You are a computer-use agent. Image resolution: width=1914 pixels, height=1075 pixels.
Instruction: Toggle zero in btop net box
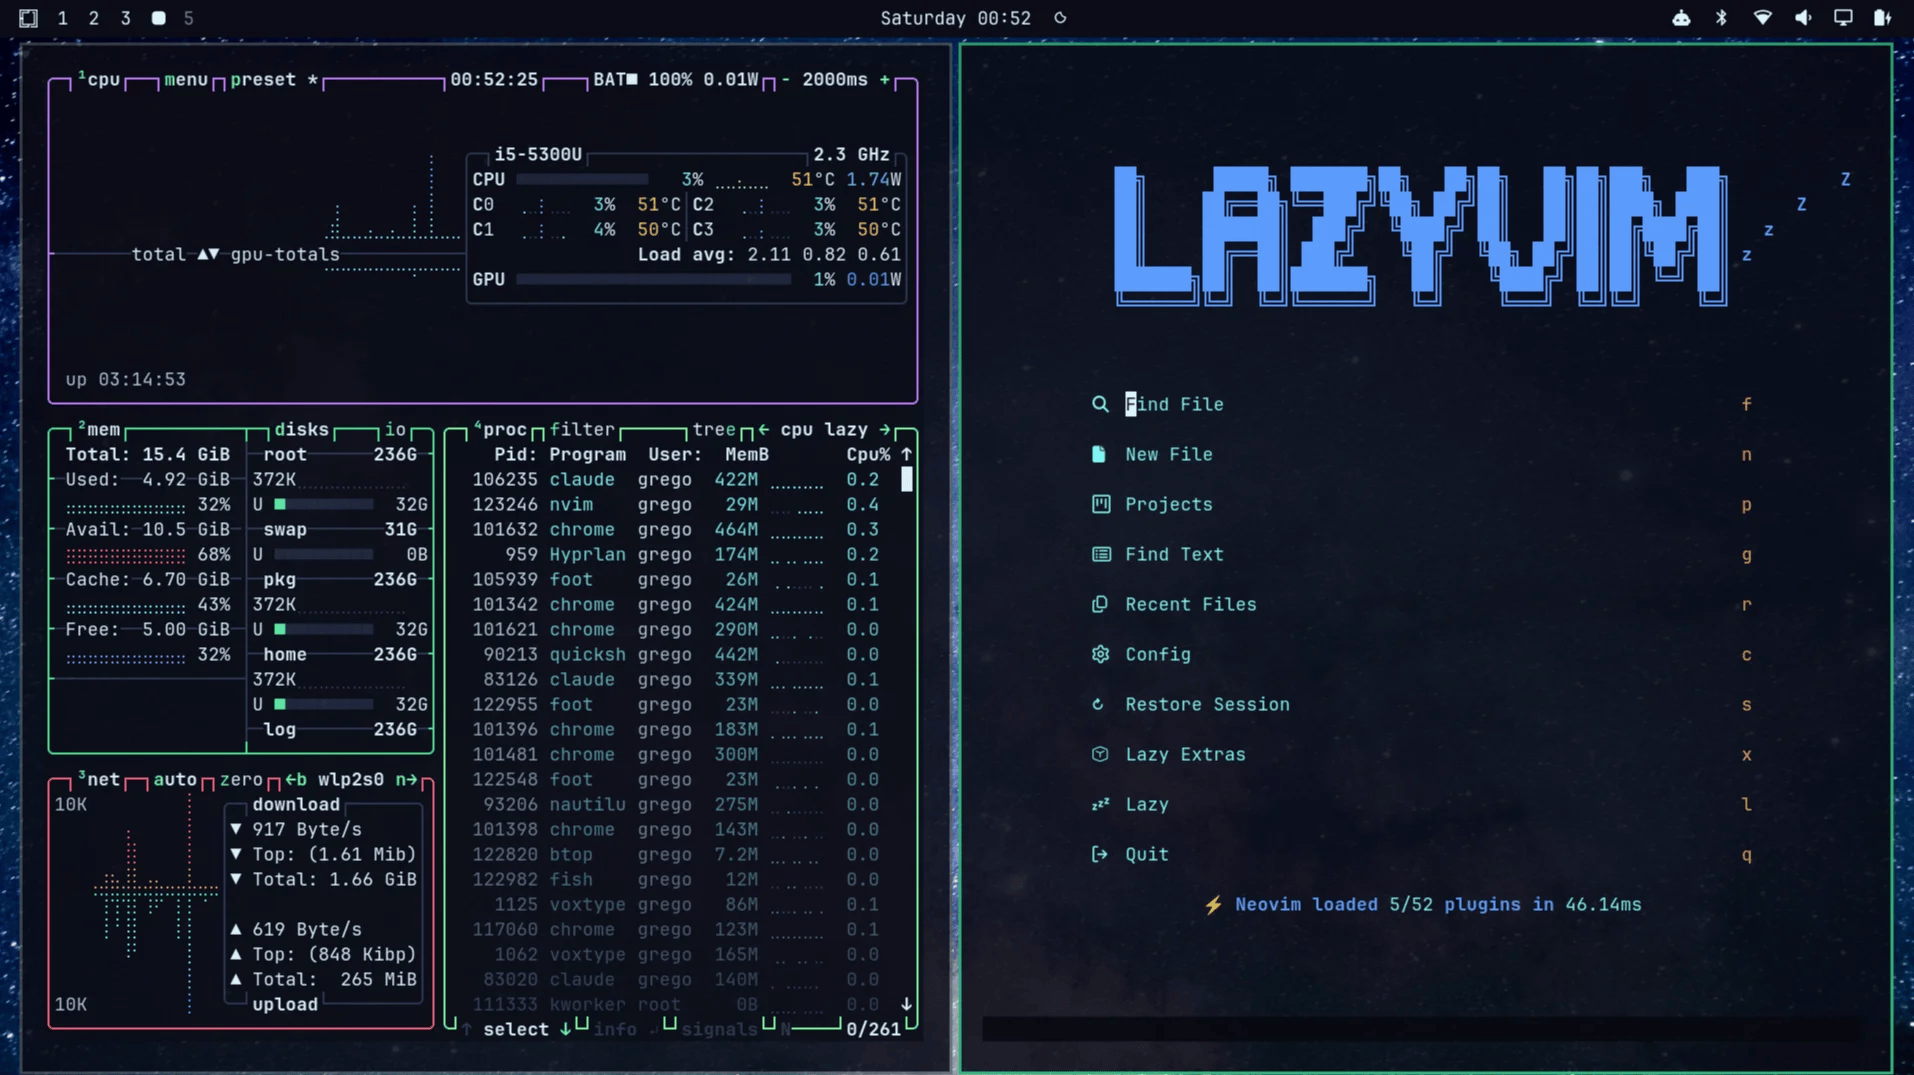[x=241, y=779]
